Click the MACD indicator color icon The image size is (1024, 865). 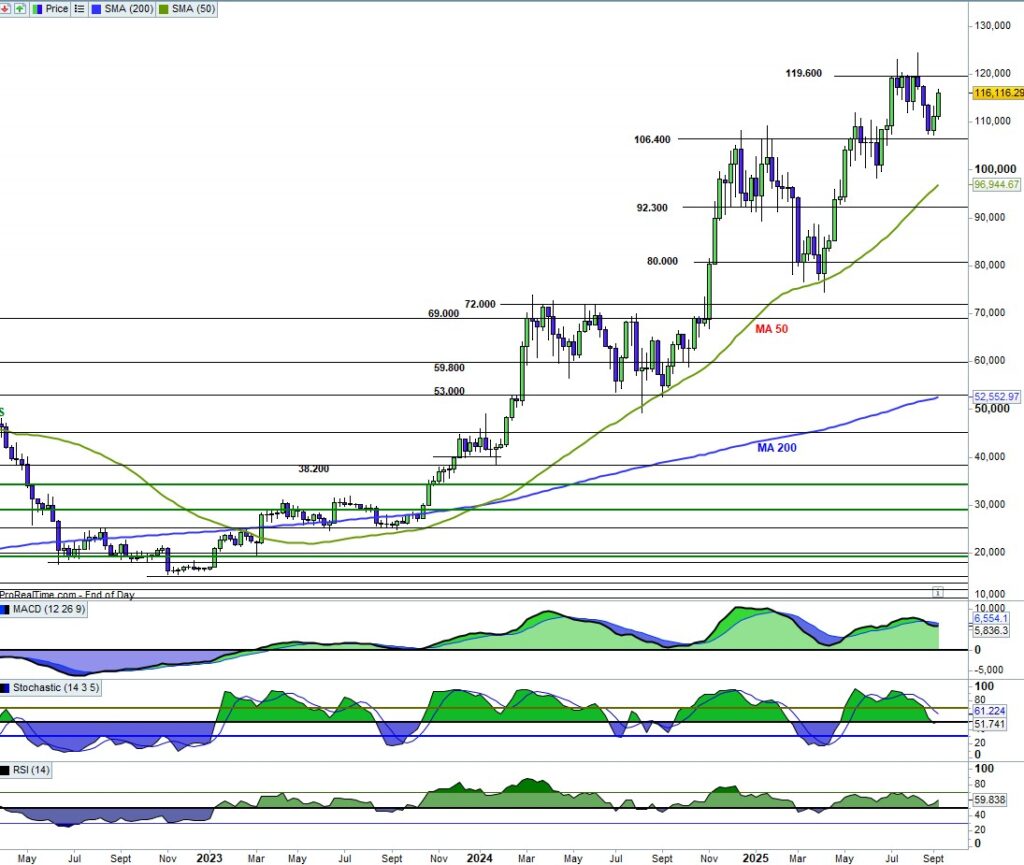6,610
